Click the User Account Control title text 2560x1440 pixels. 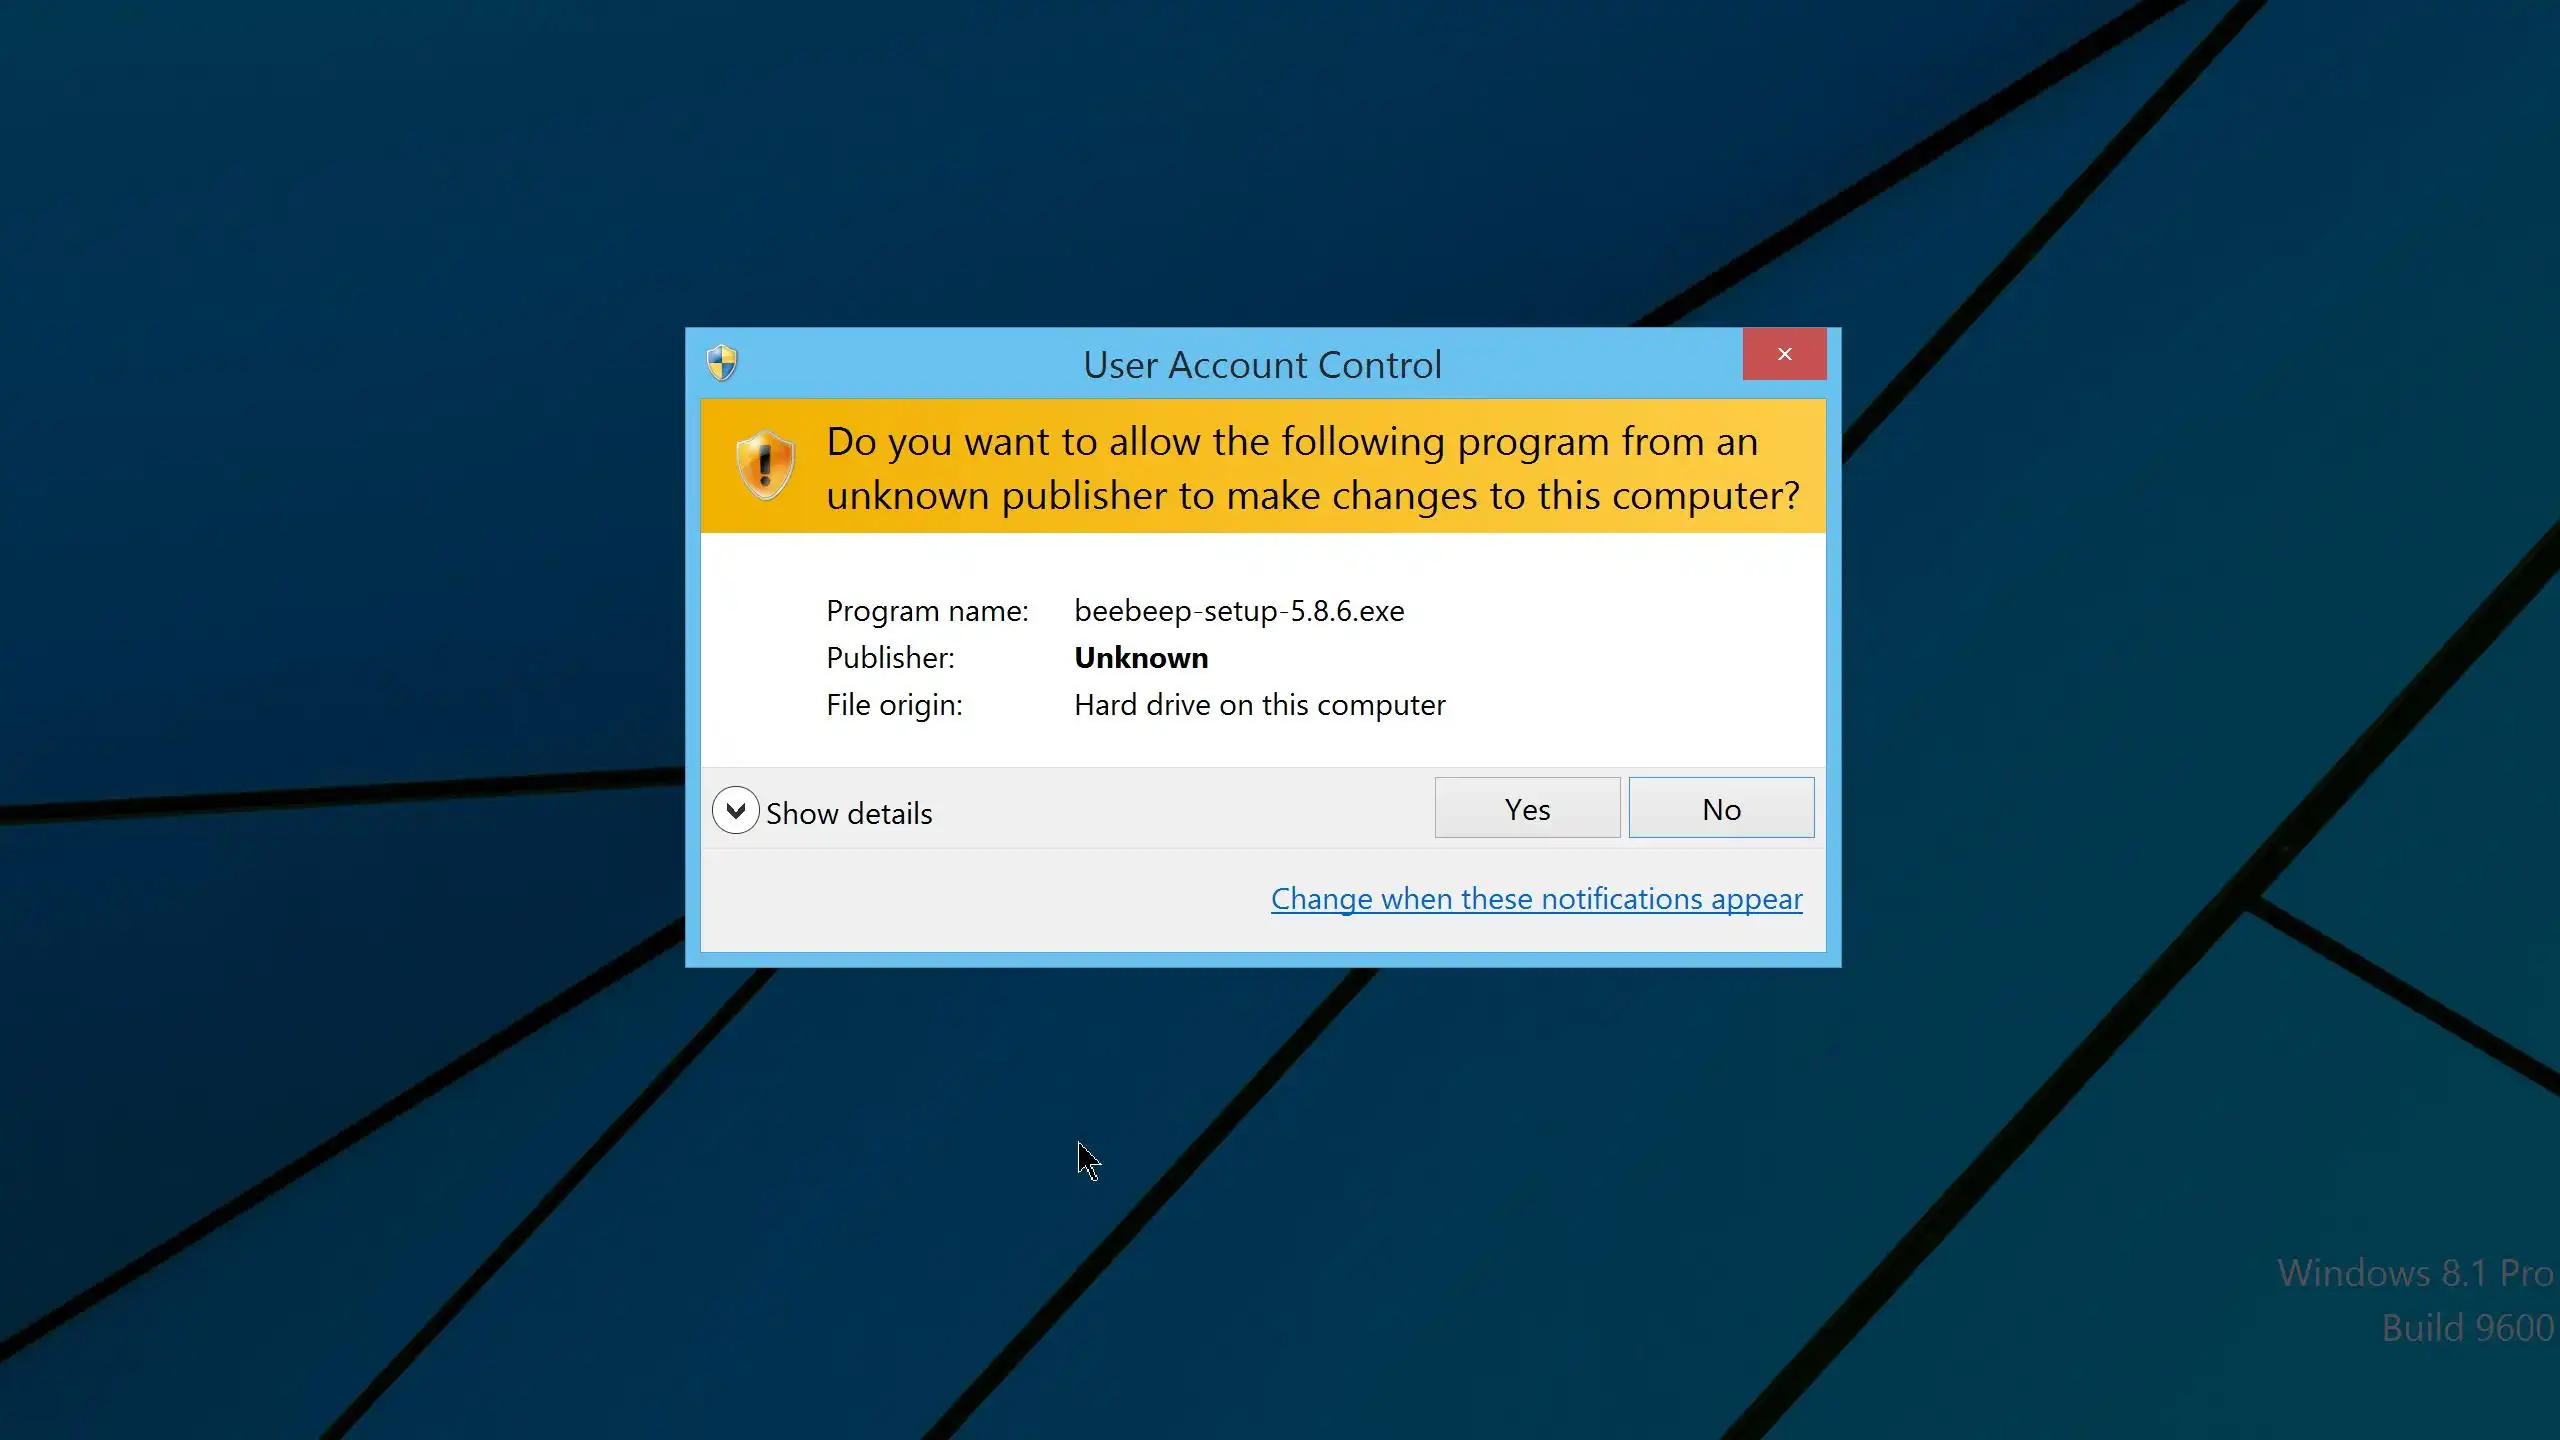tap(1262, 365)
